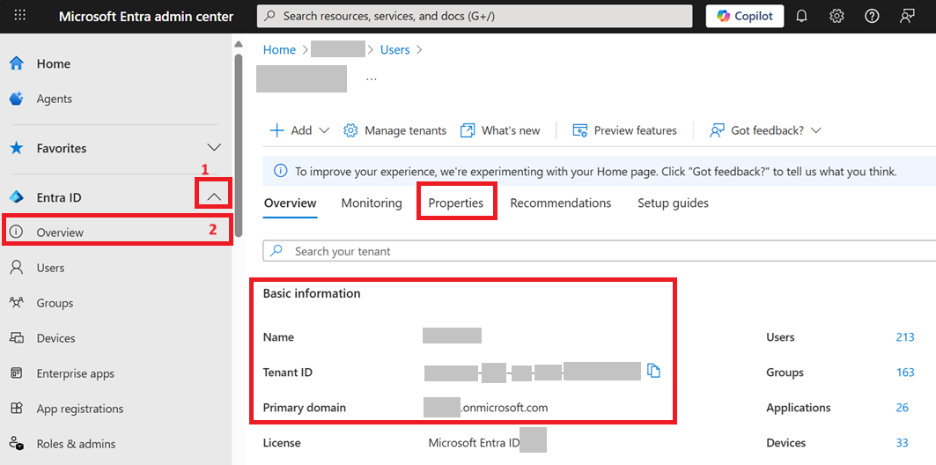
Task: Click the sidebar vertical scrollbar
Action: 239,146
